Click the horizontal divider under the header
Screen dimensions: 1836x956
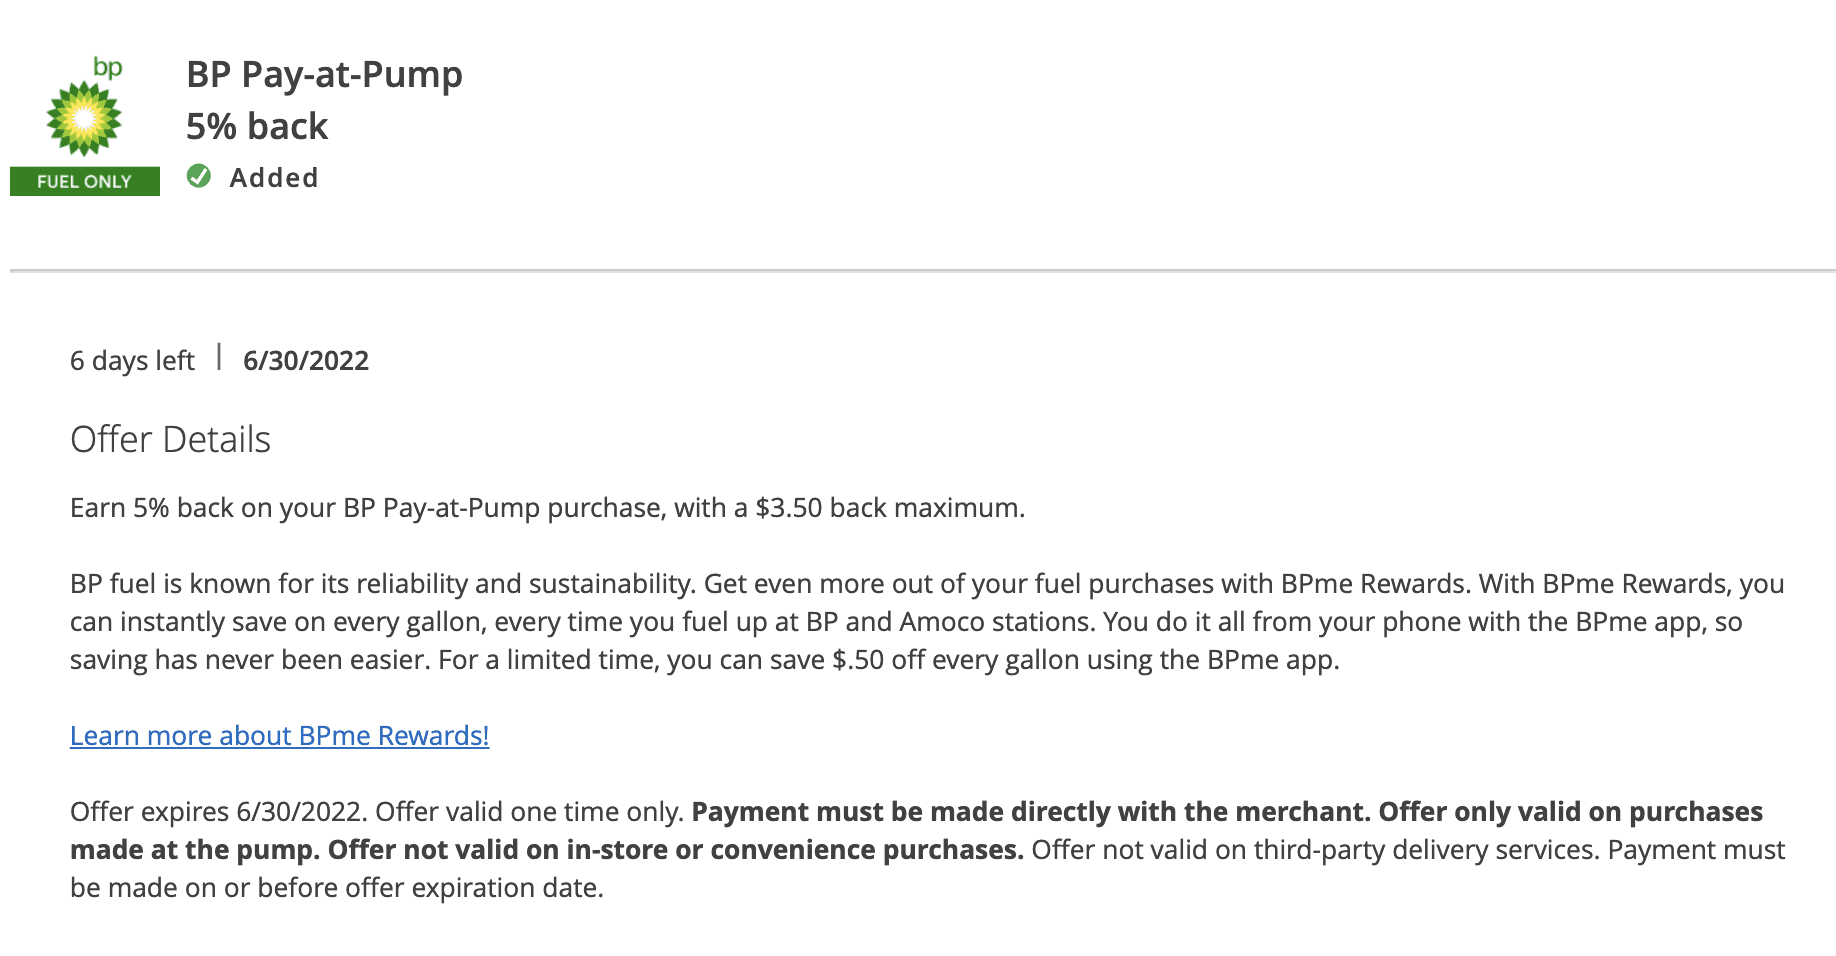pos(922,270)
